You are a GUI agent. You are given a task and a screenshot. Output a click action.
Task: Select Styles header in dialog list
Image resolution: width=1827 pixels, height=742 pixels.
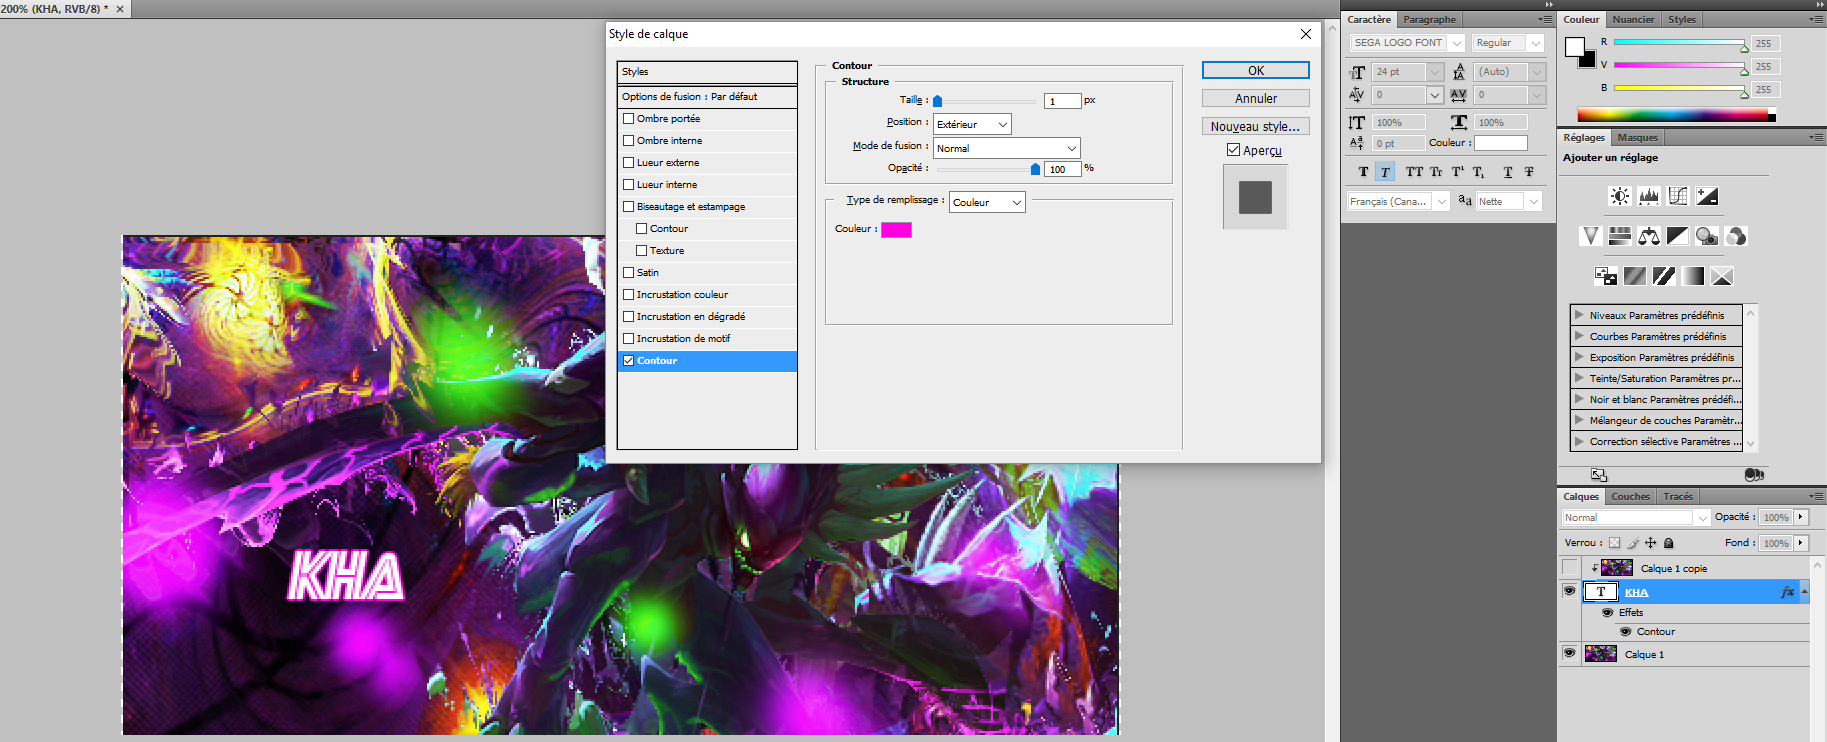pos(707,72)
